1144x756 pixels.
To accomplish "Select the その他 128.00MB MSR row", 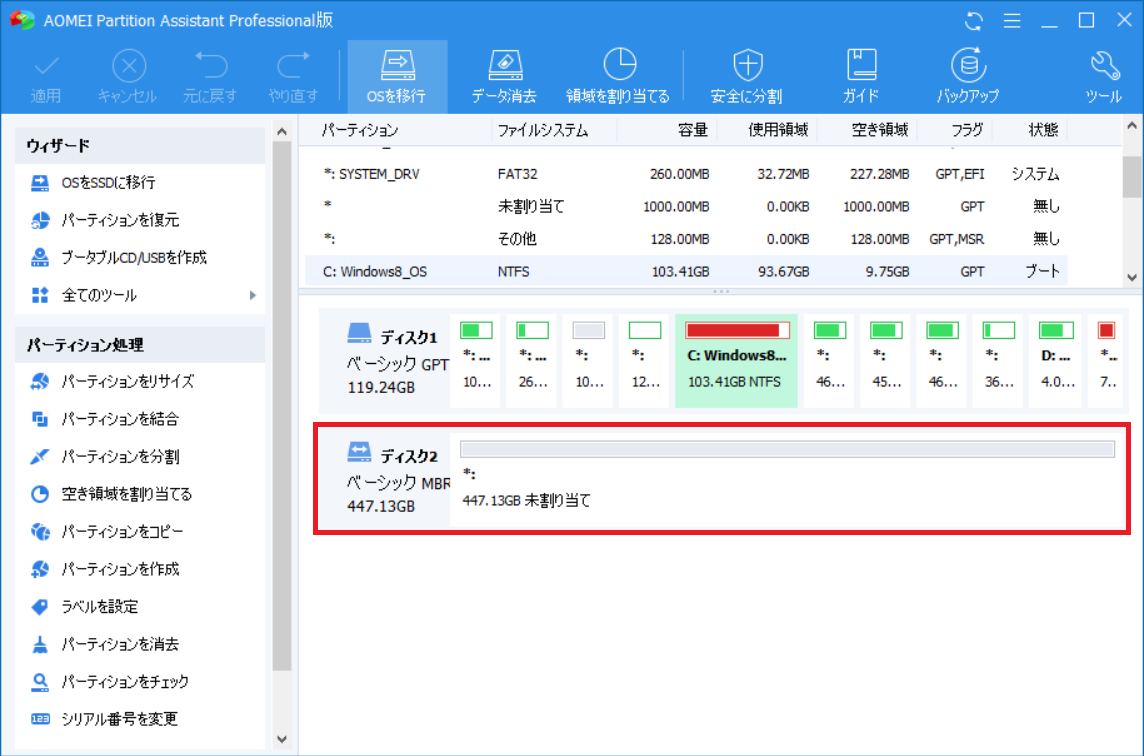I will [x=687, y=239].
